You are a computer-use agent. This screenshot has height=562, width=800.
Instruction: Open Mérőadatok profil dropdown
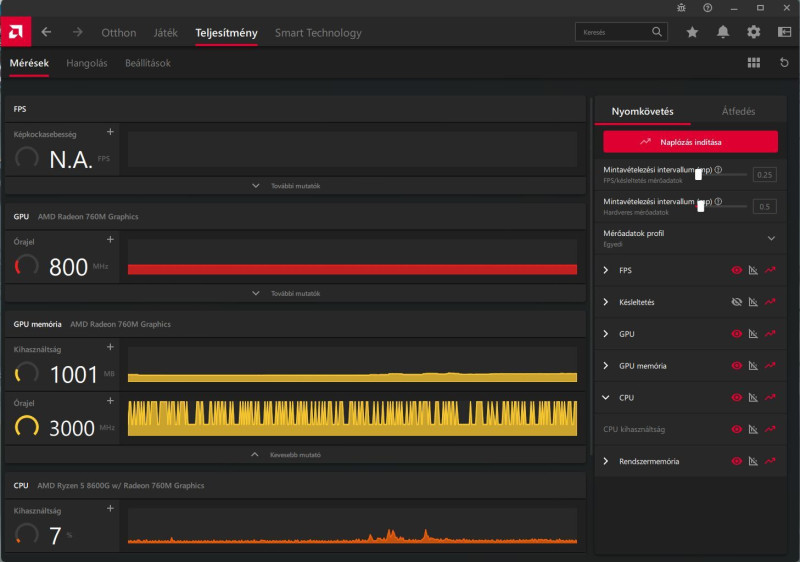(x=771, y=238)
